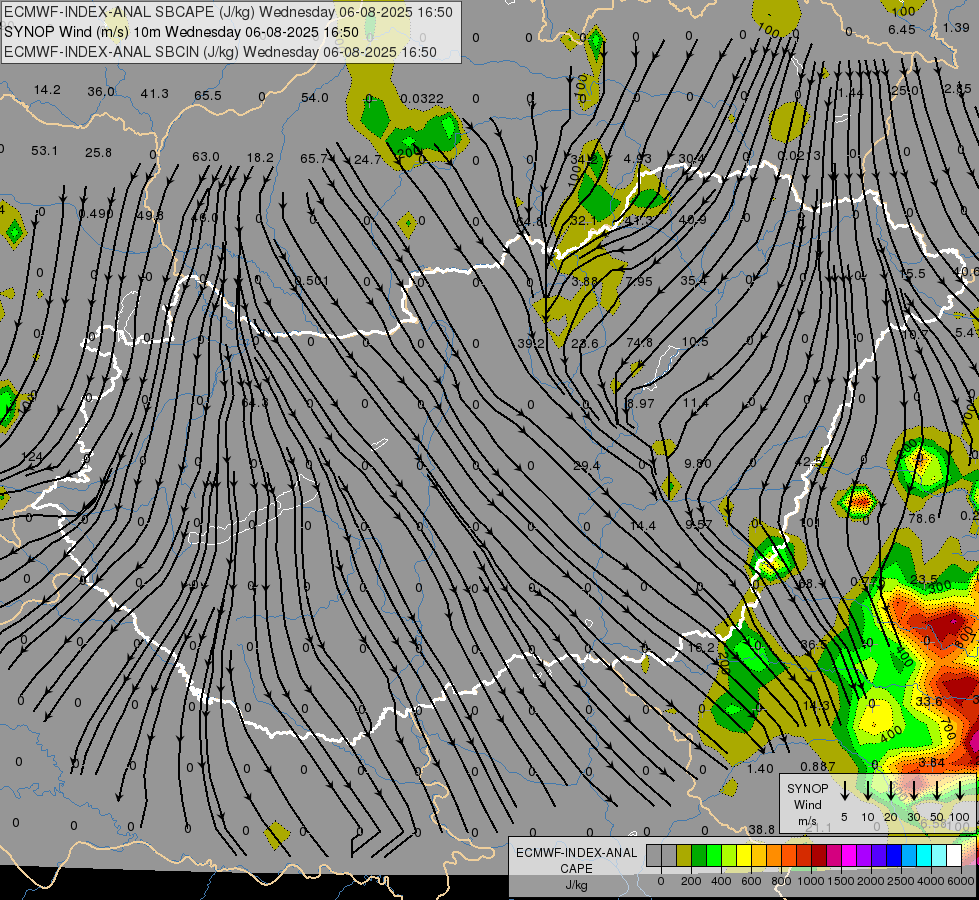Click the 20 m/s wind arrow in legend
Screen dimensions: 979x900
click(x=891, y=791)
